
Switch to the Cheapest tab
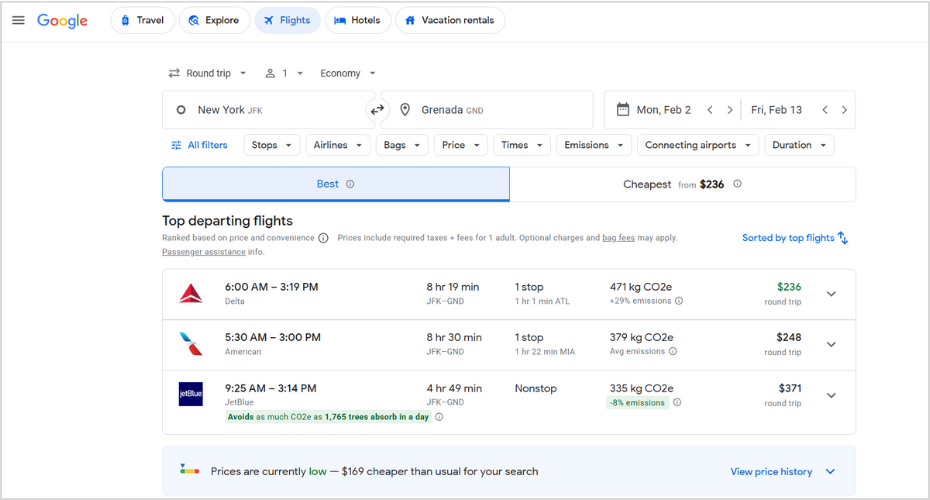[682, 184]
